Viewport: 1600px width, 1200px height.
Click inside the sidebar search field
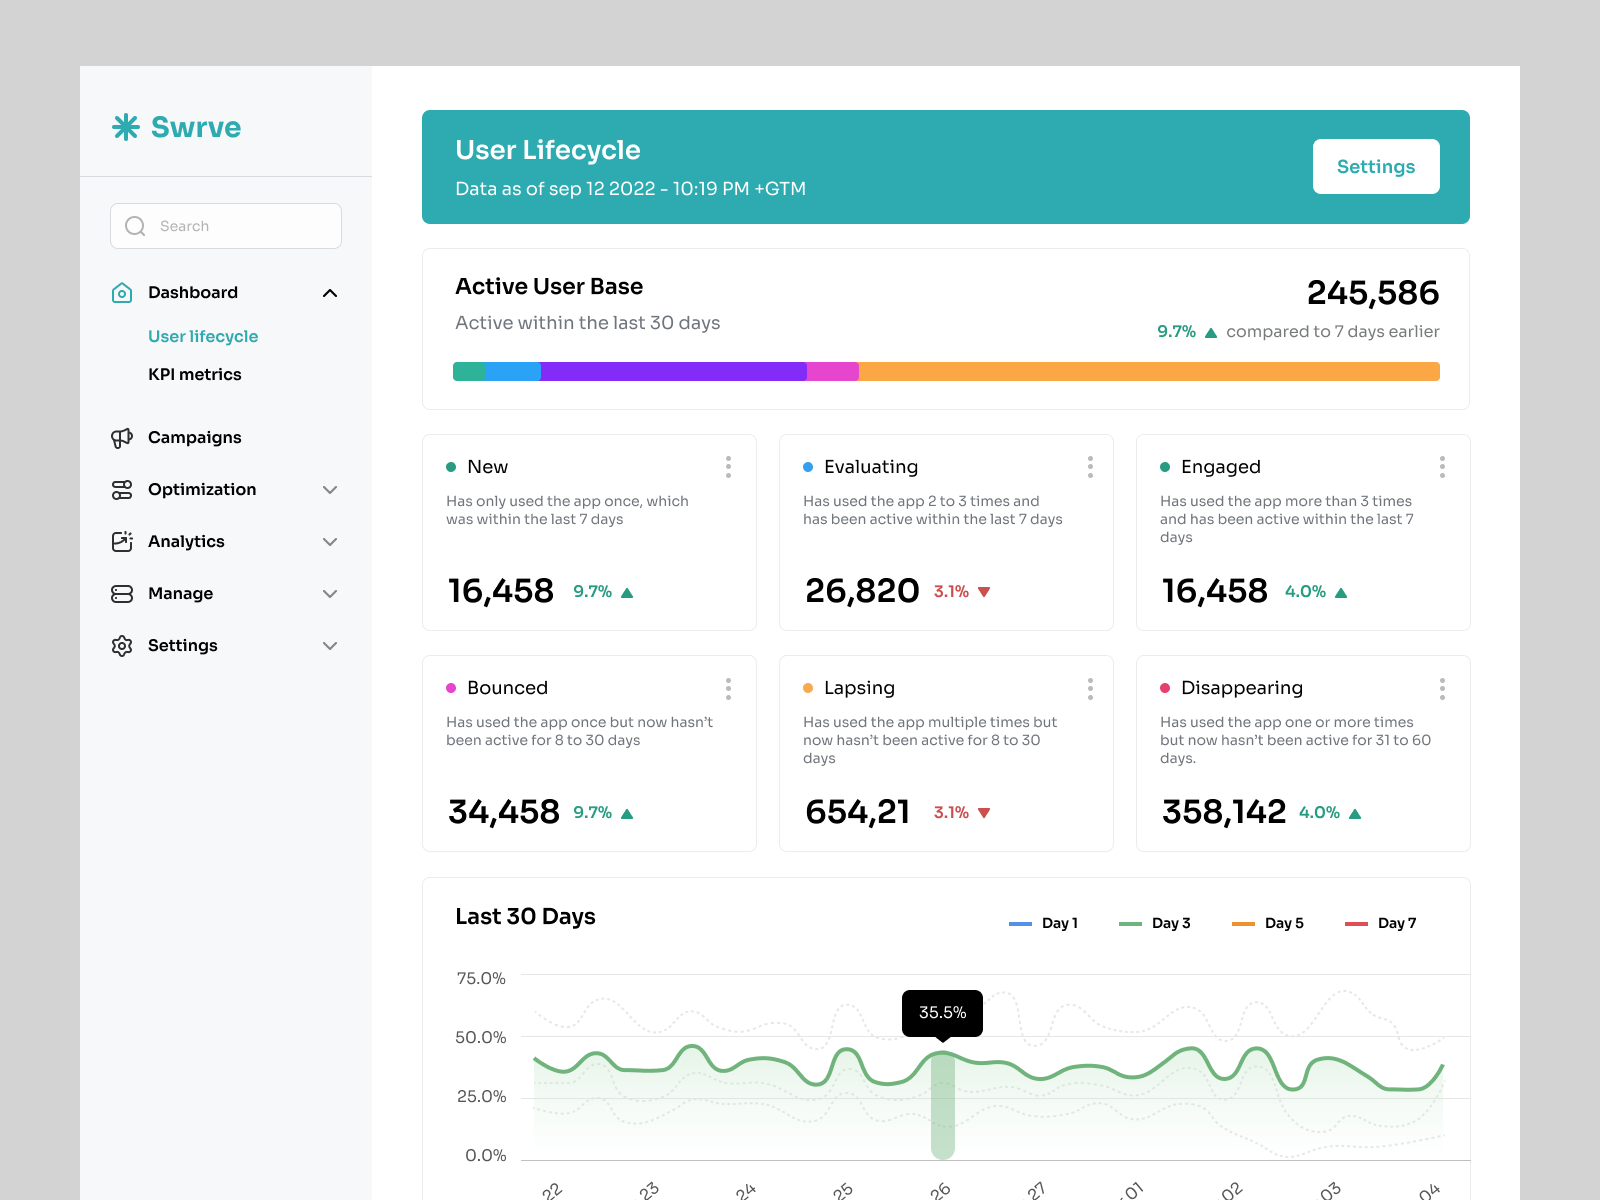225,225
